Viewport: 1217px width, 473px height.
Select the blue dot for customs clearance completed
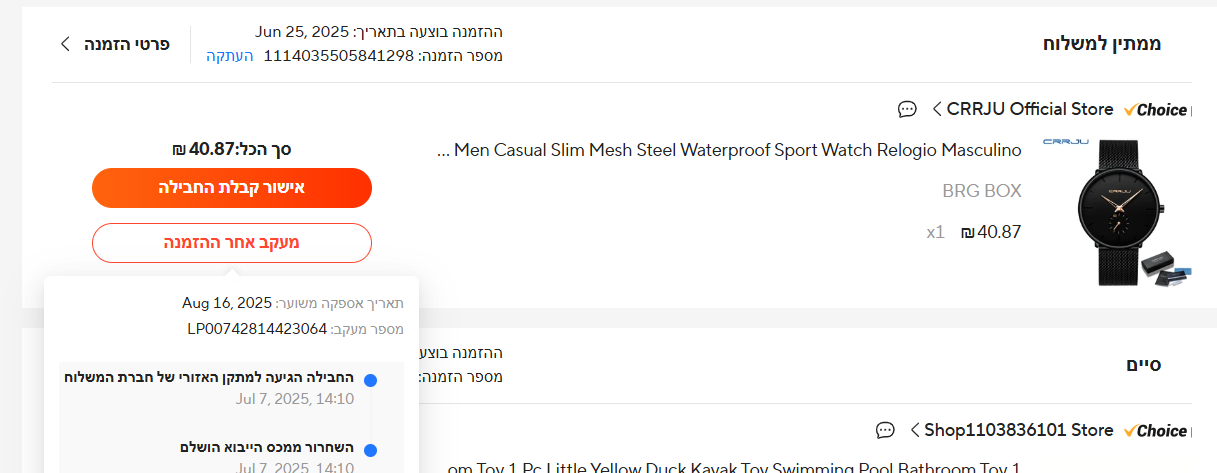pos(370,450)
